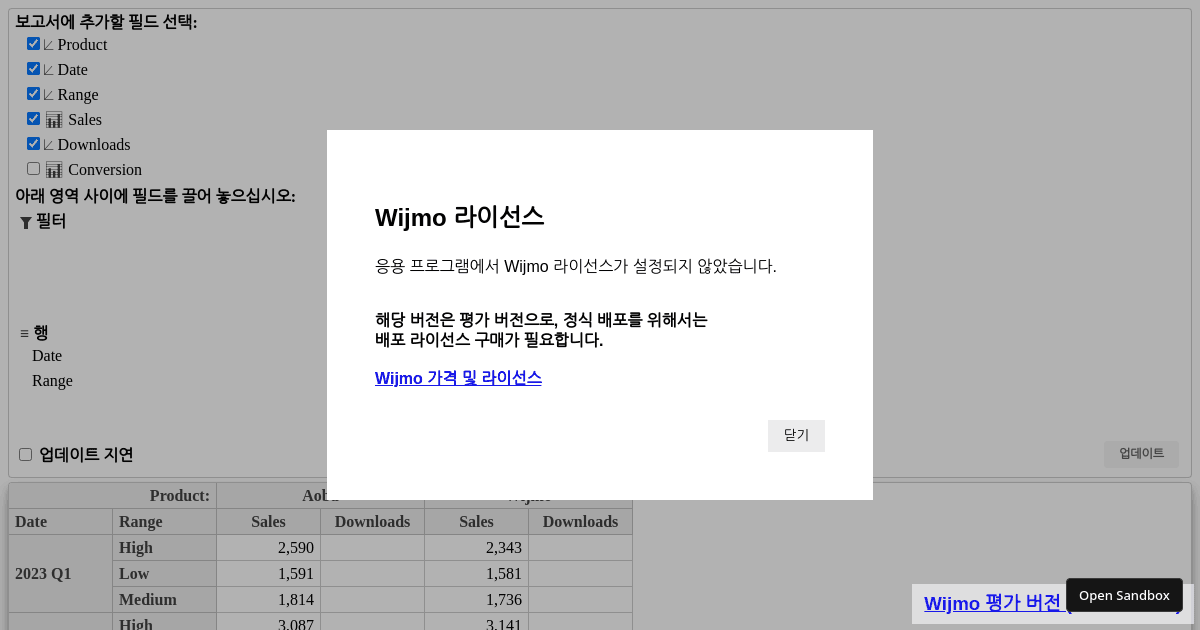Click the Product field label

[82, 45]
